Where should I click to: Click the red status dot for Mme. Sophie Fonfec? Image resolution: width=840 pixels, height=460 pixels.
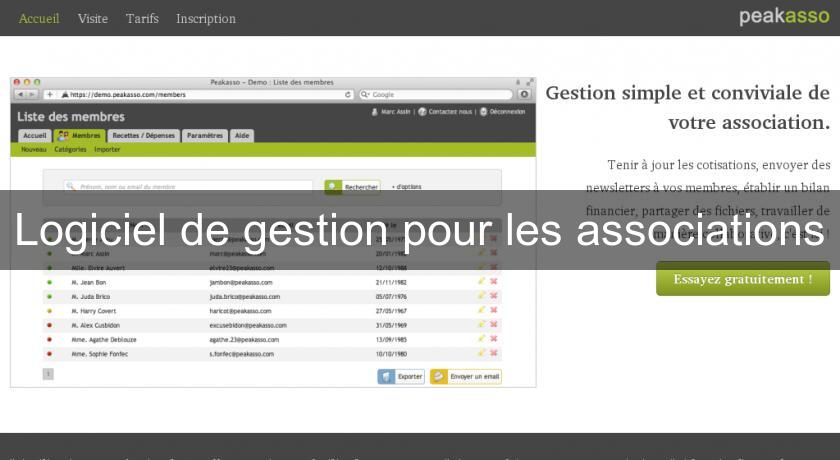pos(50,354)
